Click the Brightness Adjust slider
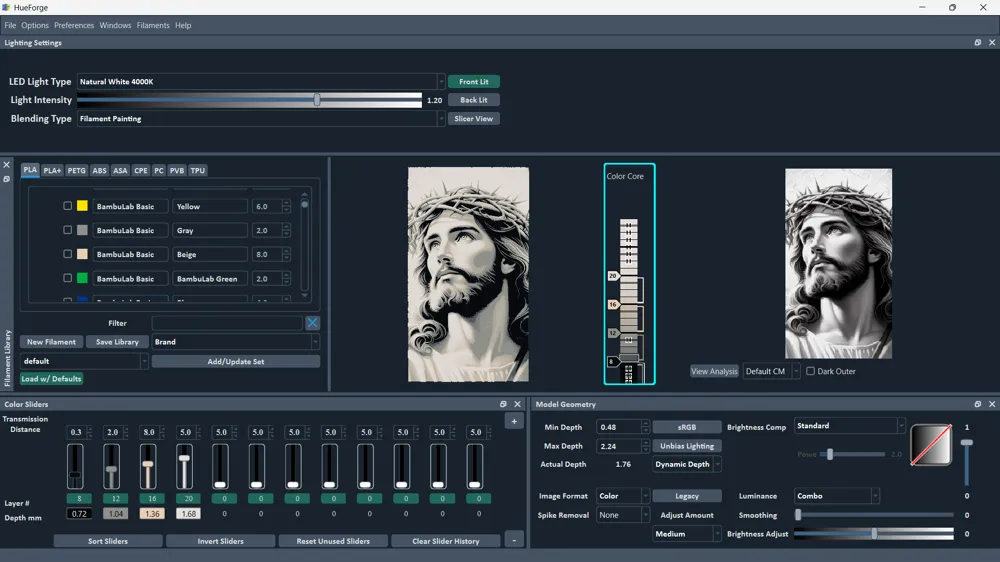Viewport: 1000px width, 562px height. point(874,534)
